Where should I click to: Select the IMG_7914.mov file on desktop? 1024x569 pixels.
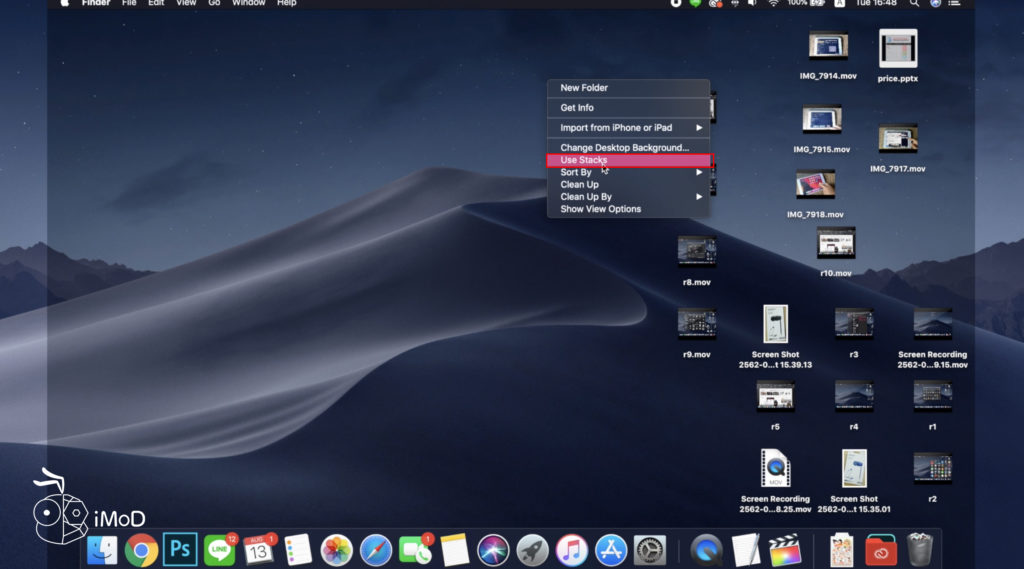pos(828,47)
